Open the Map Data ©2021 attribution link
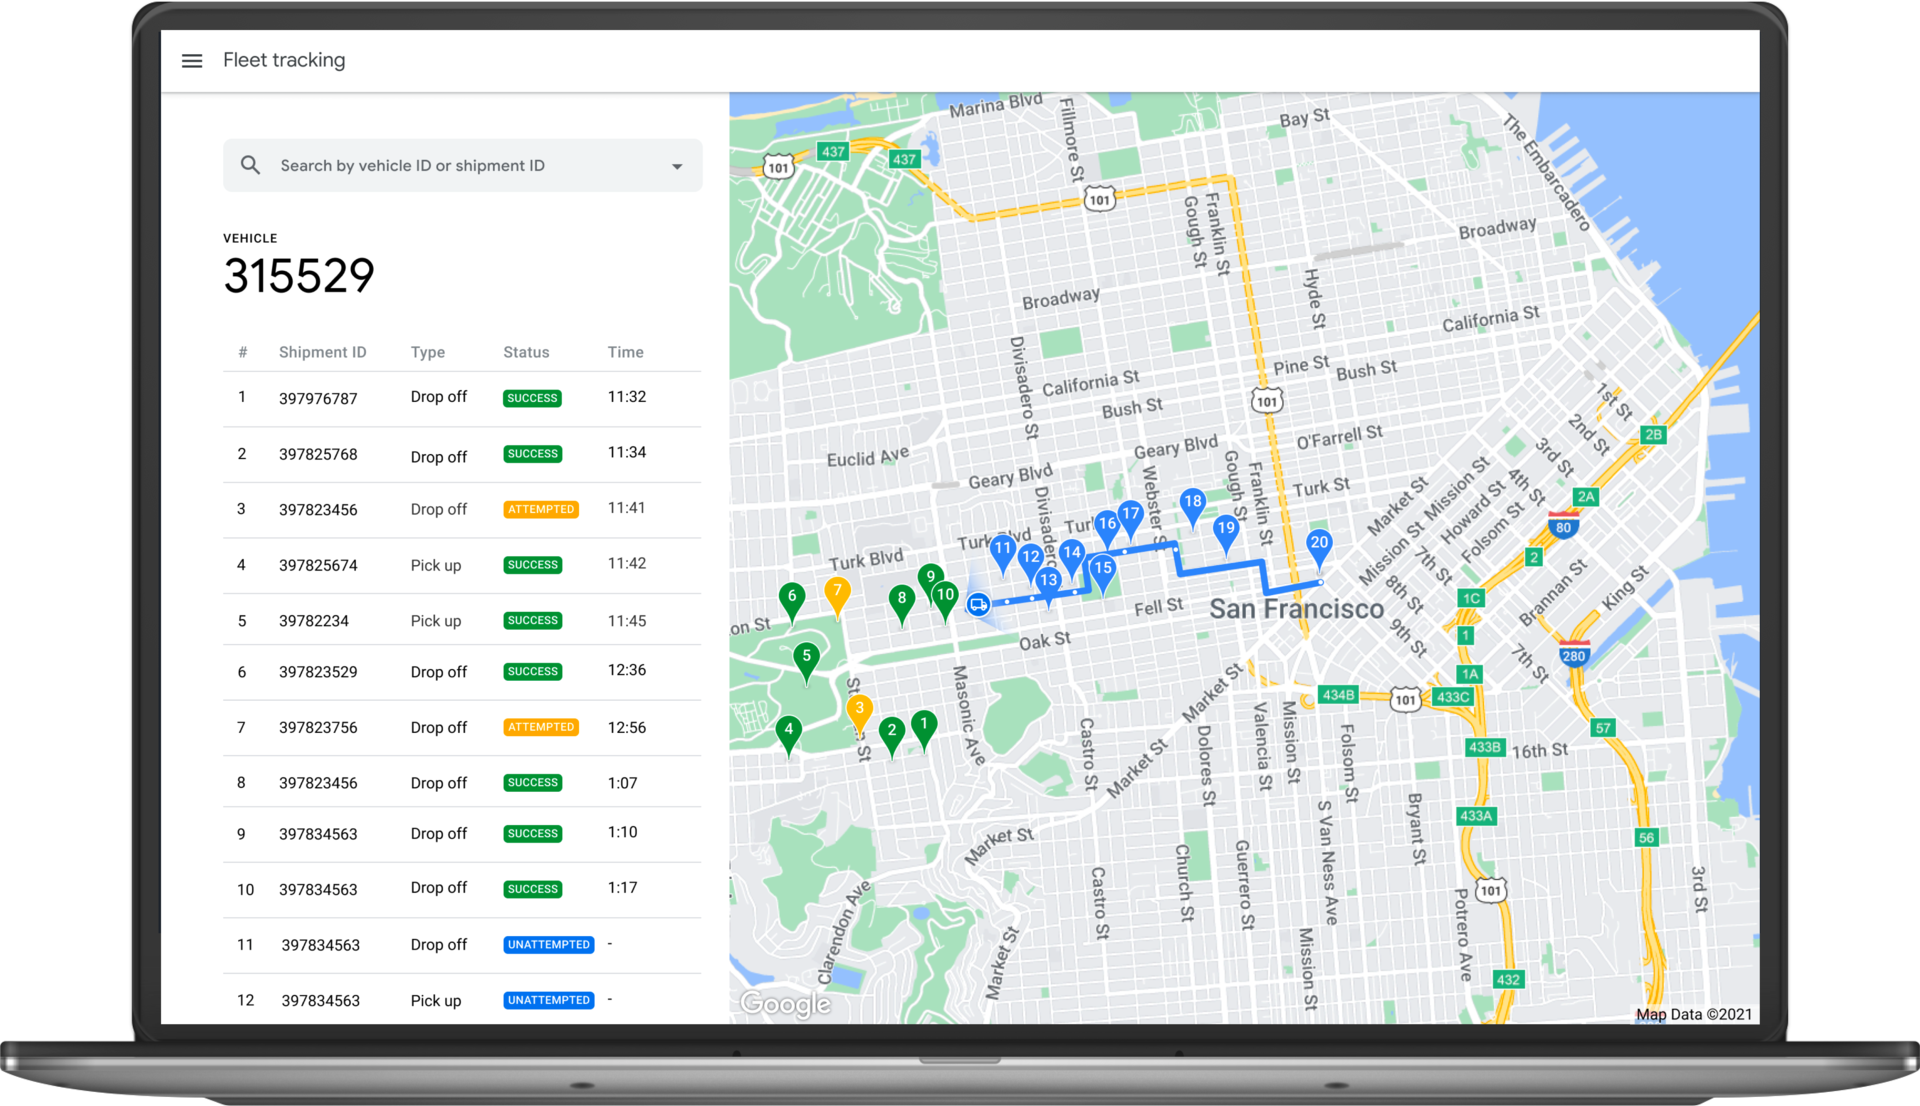This screenshot has height=1106, width=1920. tap(1694, 1013)
